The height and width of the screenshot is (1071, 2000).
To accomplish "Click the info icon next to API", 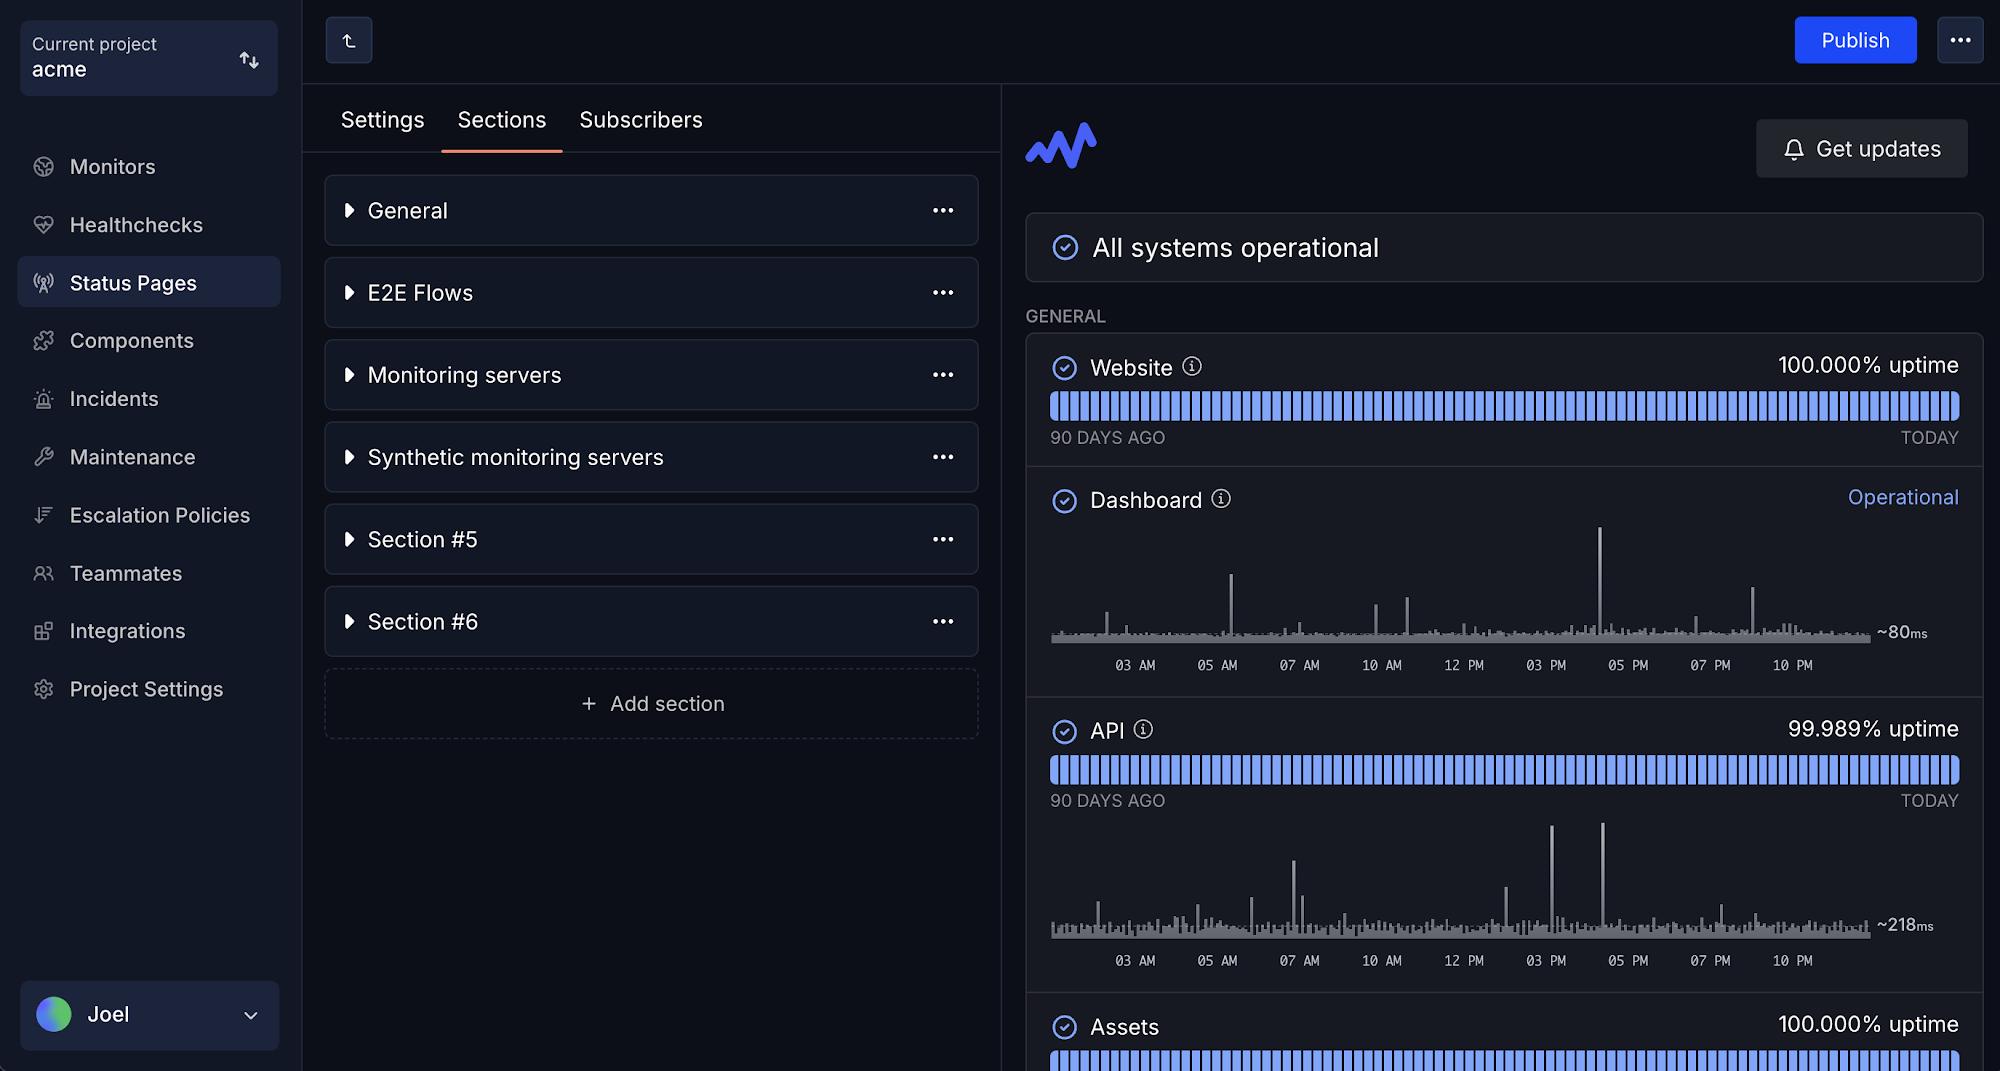I will 1143,730.
